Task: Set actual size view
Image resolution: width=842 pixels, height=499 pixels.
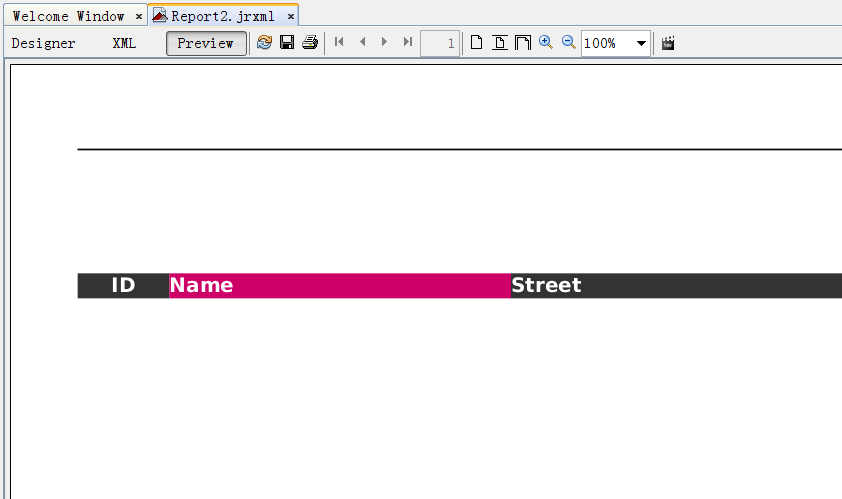Action: click(x=476, y=42)
